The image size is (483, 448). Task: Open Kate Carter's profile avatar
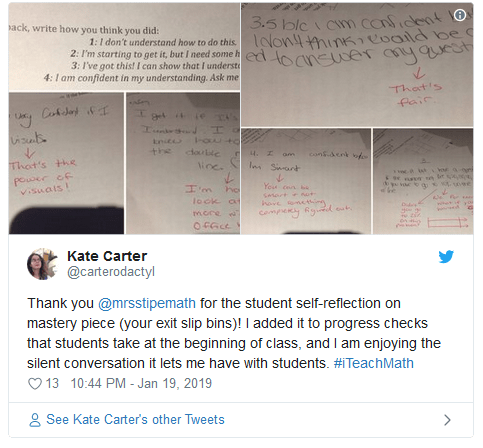(43, 264)
